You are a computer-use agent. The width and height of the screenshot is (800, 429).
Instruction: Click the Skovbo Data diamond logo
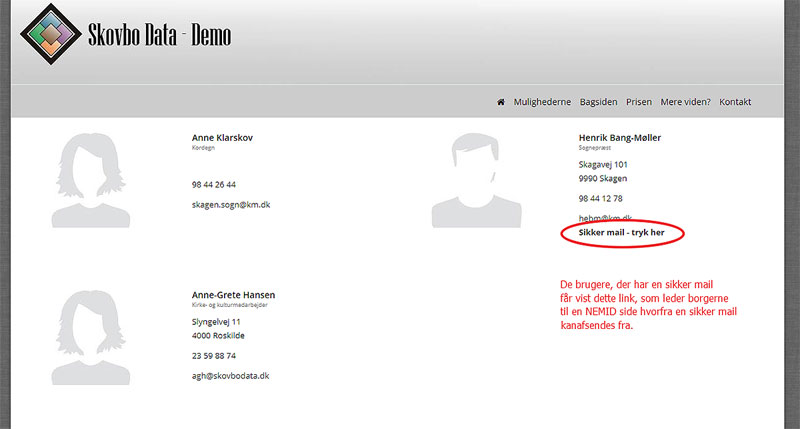point(51,34)
